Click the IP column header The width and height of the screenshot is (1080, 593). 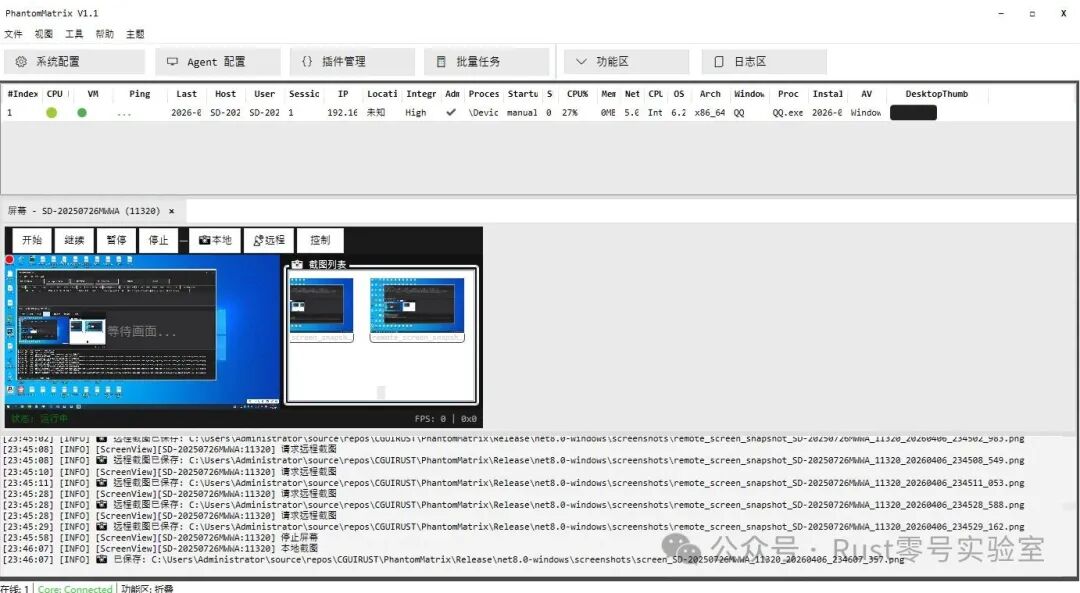[x=343, y=94]
